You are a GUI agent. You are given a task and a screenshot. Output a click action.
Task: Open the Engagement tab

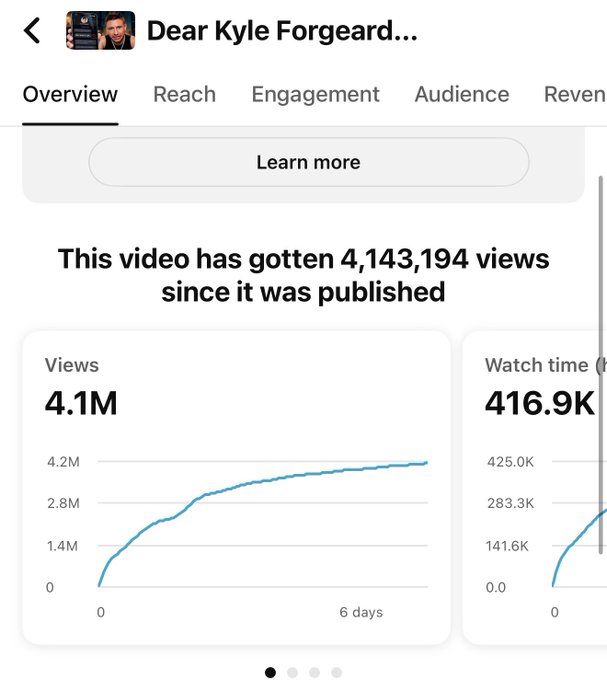click(x=315, y=95)
